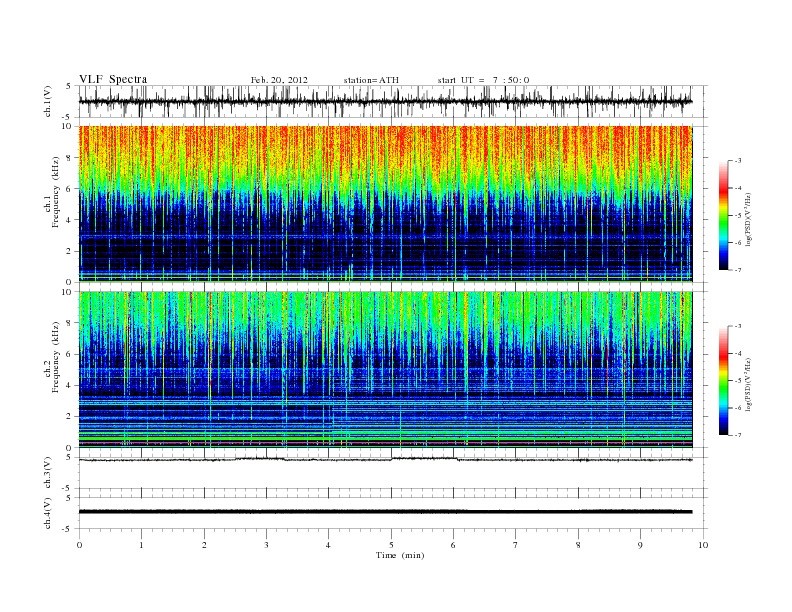Click the "-7" tick on ch.2 colorbar
The height and width of the screenshot is (612, 792).
click(x=738, y=435)
